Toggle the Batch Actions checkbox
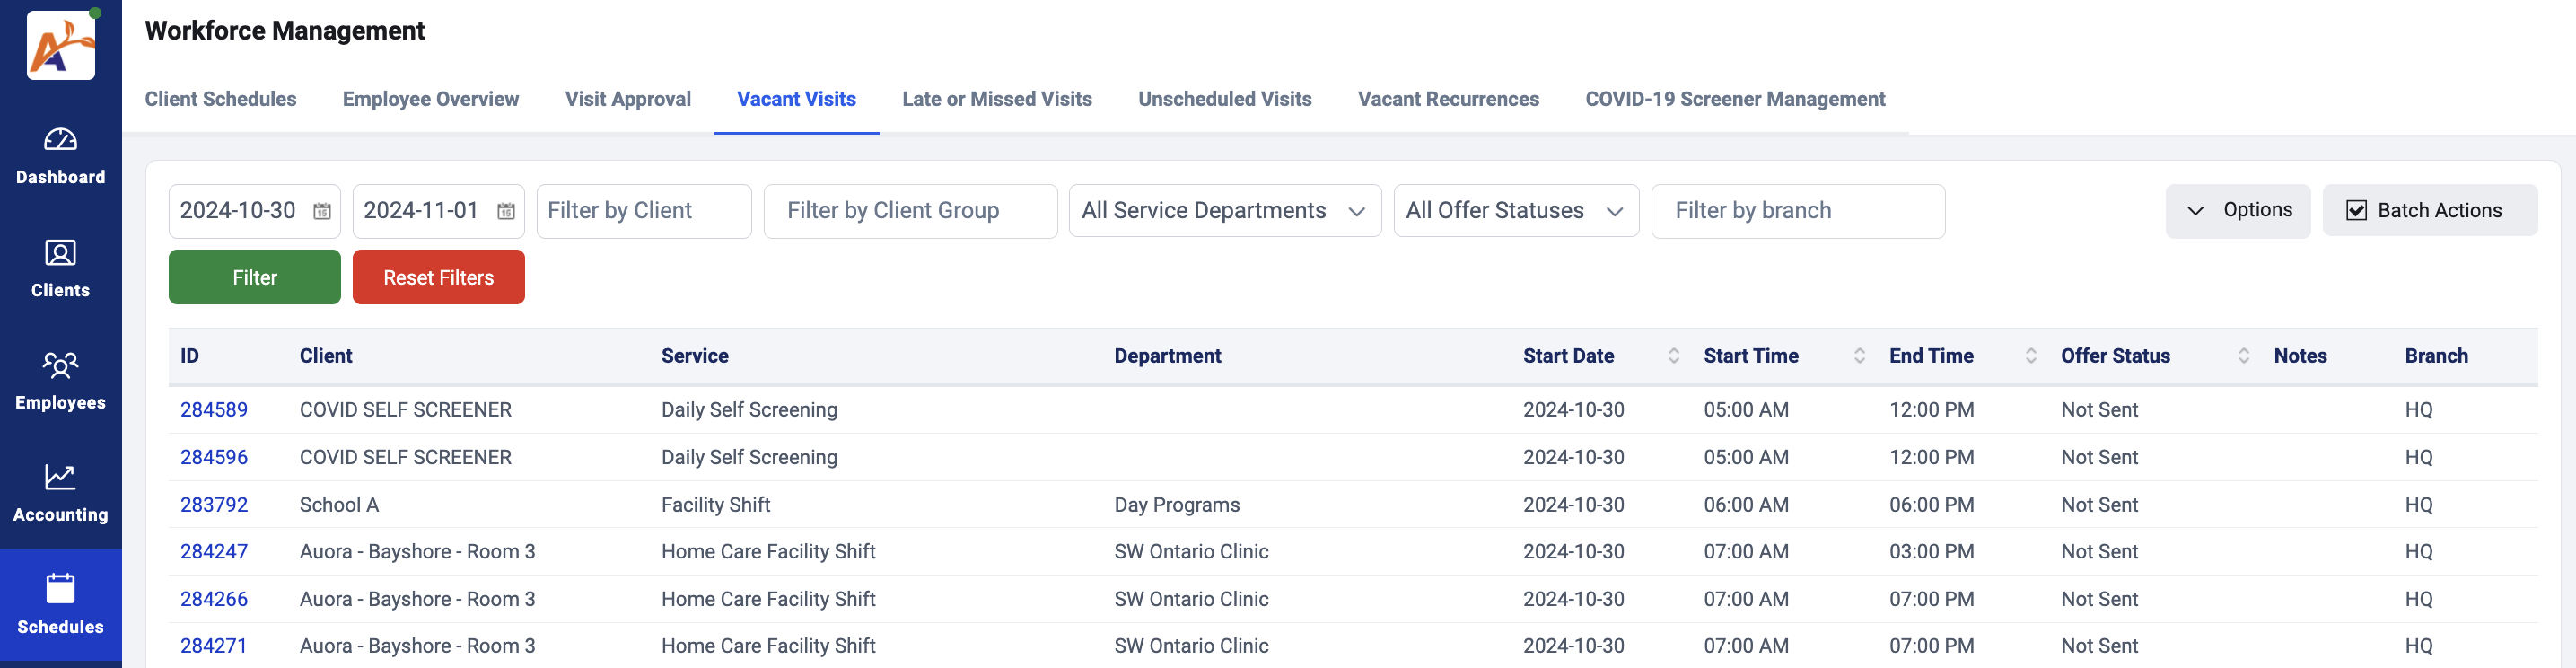 (2356, 211)
